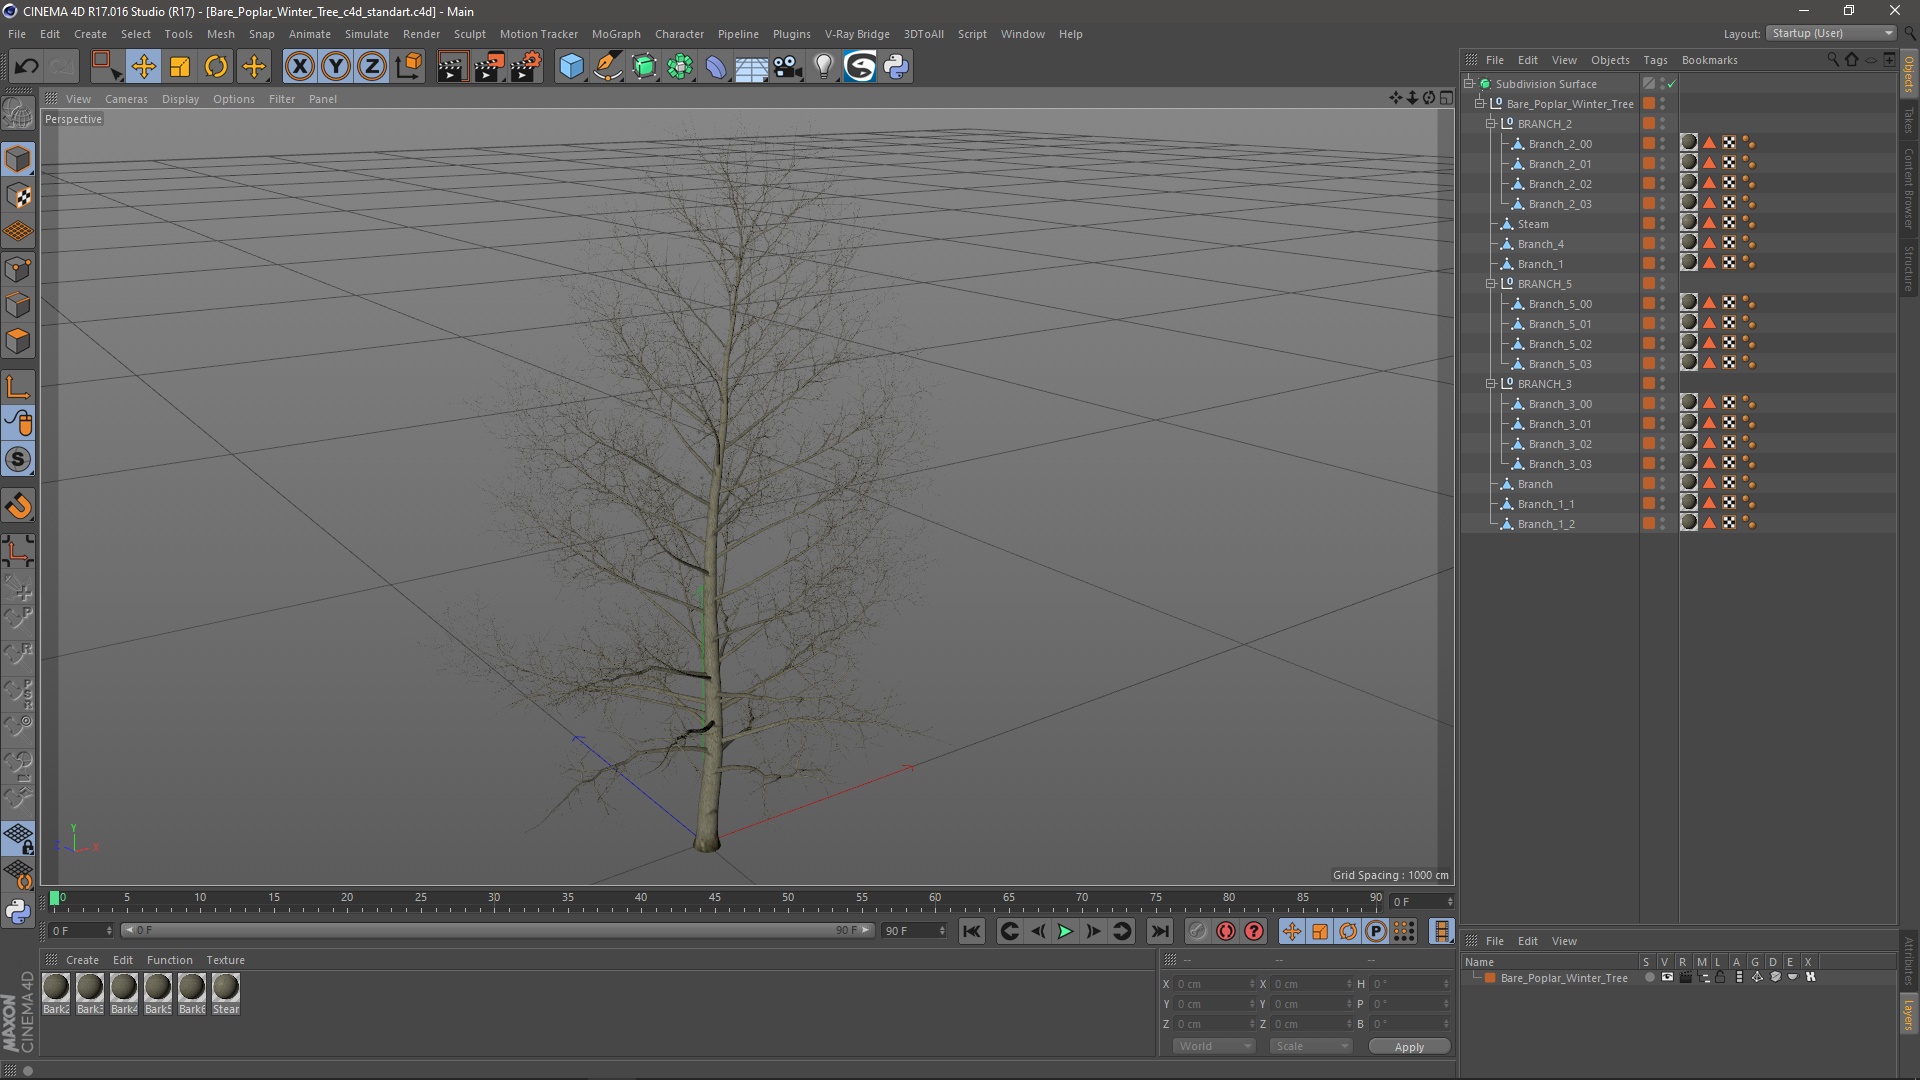Add a floor environment object

pos(752,67)
